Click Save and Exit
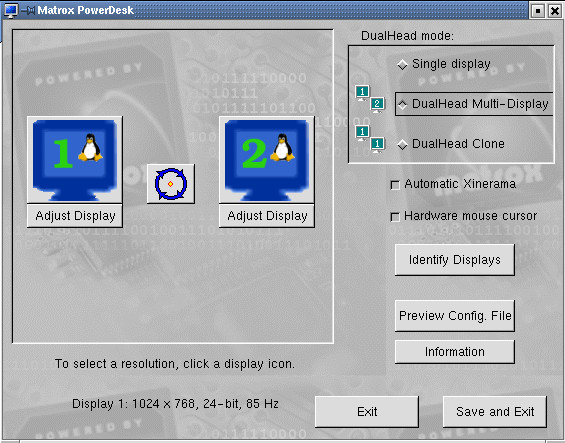This screenshot has height=443, width=565. click(495, 412)
